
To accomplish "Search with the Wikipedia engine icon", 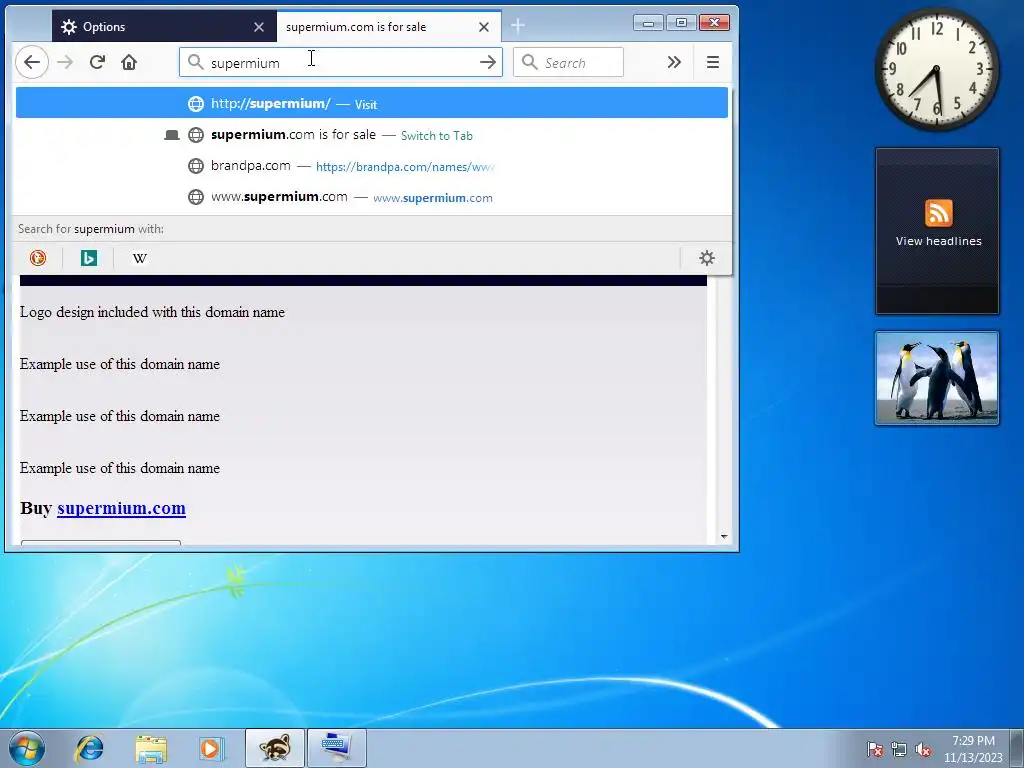I will (x=140, y=258).
